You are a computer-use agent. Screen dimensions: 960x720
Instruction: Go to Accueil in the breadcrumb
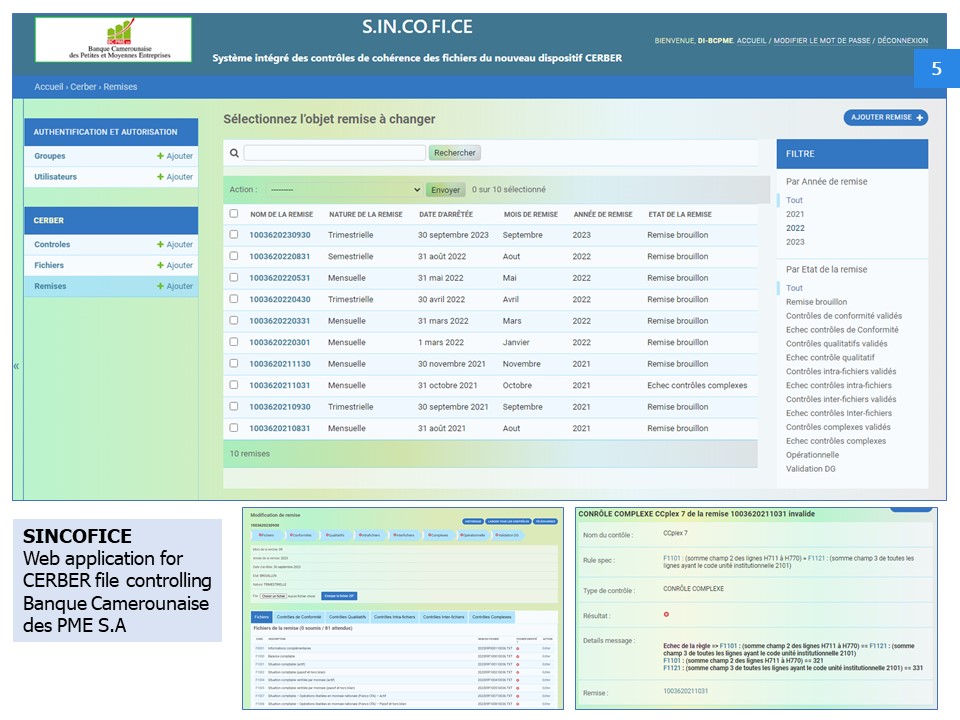click(x=48, y=87)
